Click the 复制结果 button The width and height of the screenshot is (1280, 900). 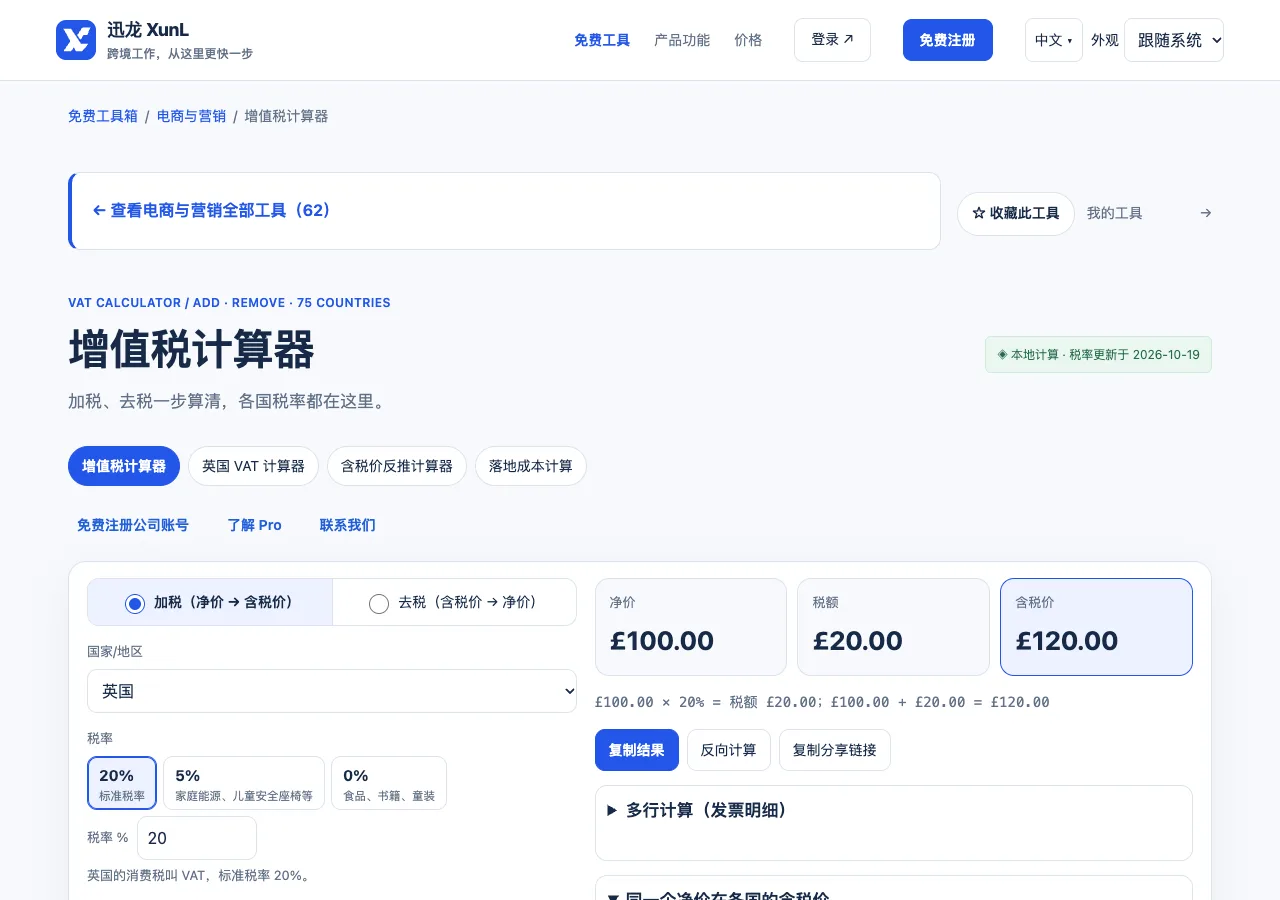tap(637, 750)
